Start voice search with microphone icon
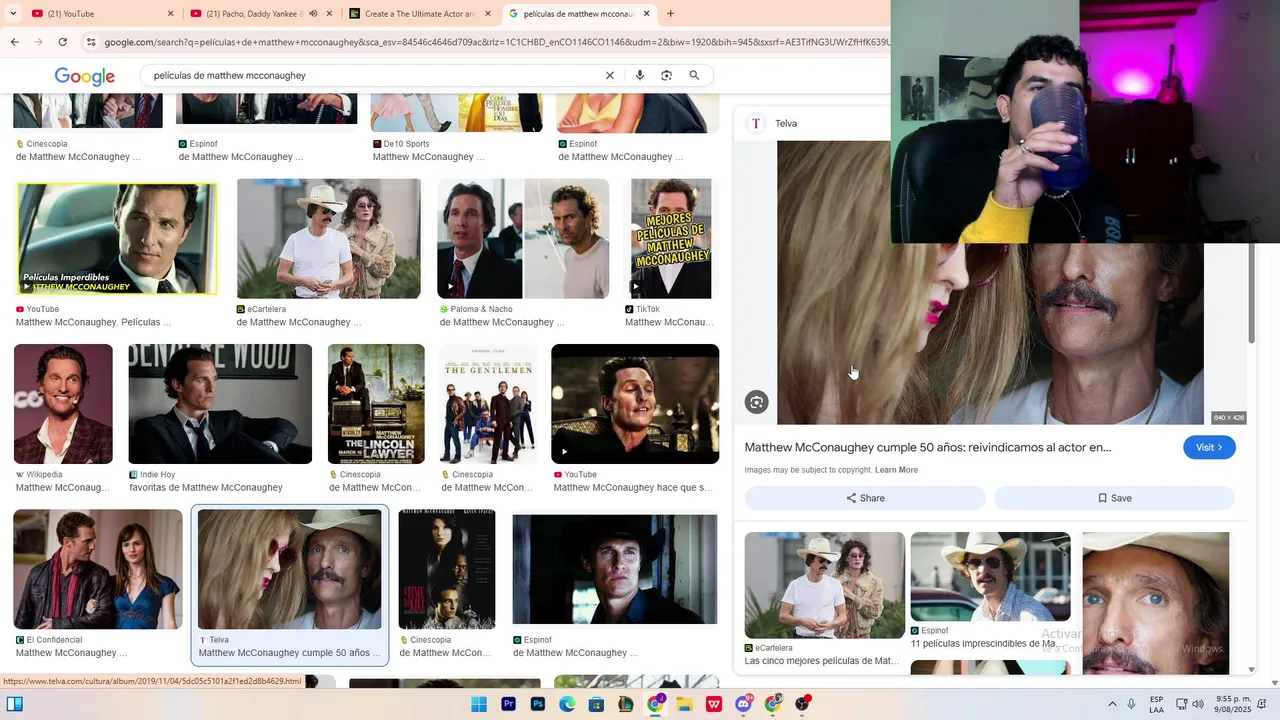Image resolution: width=1280 pixels, height=720 pixels. pos(639,75)
